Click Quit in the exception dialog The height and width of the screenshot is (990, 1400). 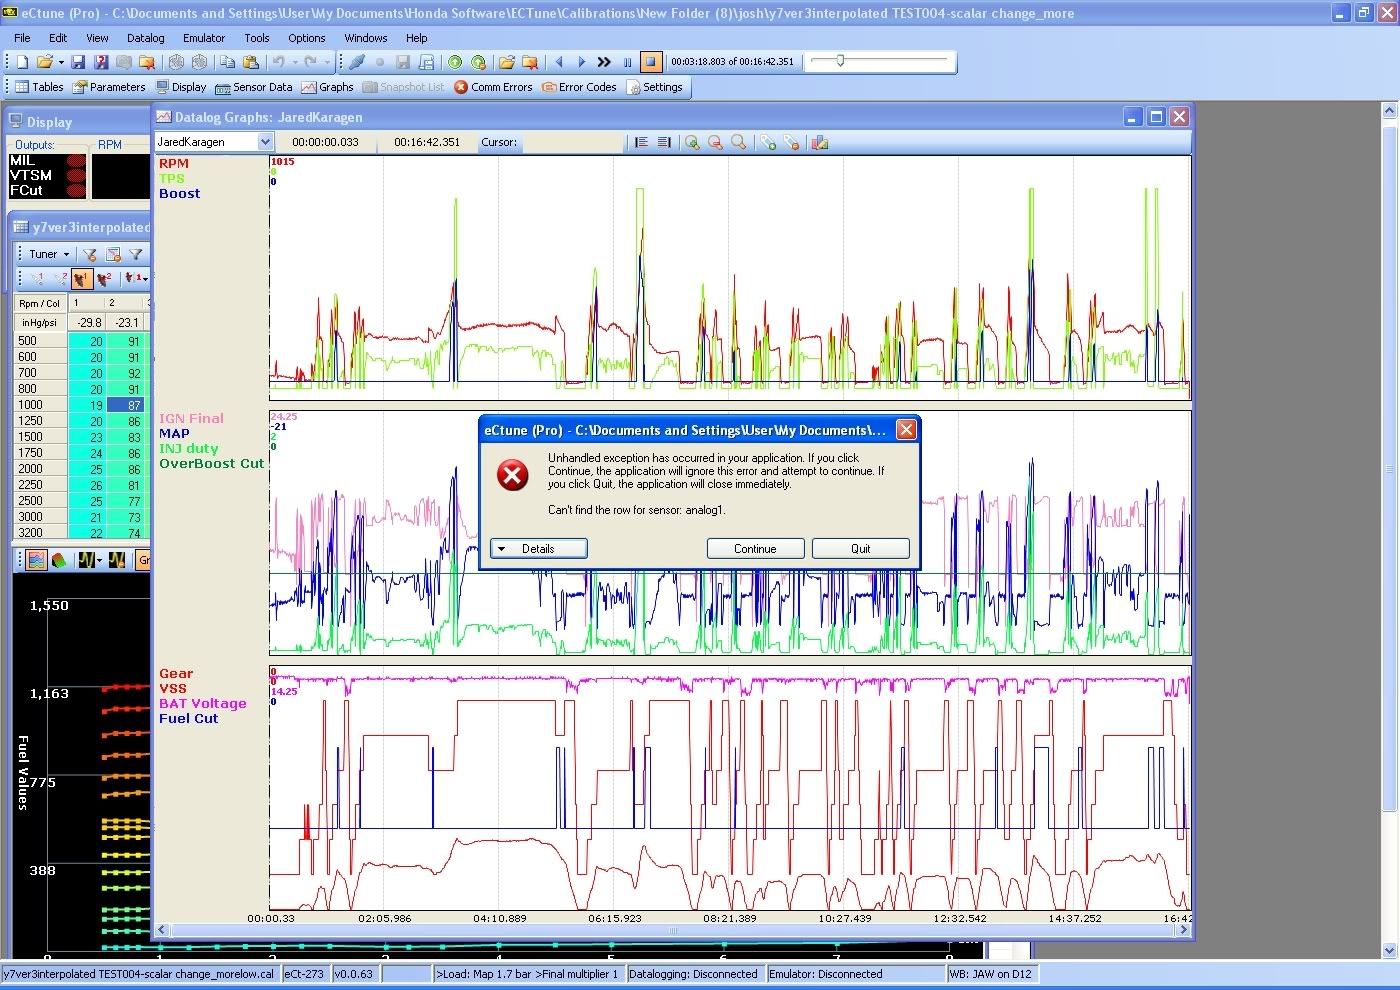tap(860, 548)
